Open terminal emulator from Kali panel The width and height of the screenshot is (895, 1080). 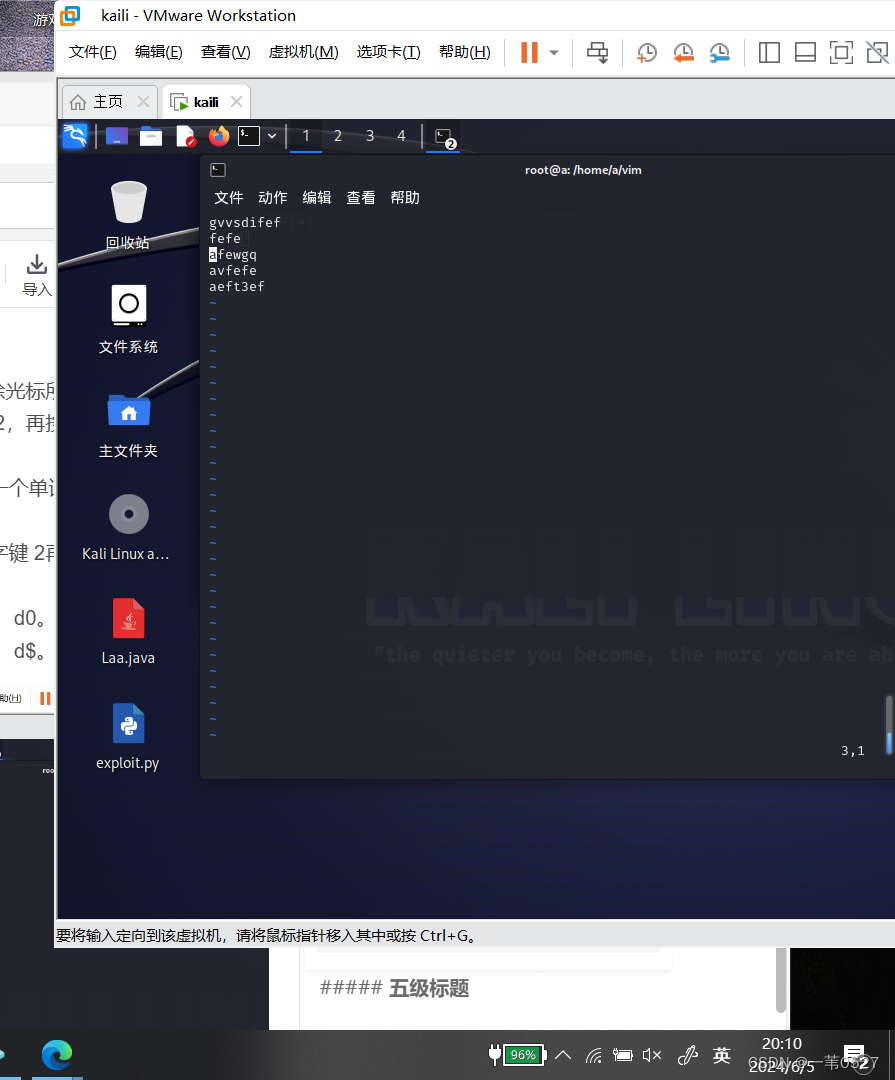(x=249, y=136)
